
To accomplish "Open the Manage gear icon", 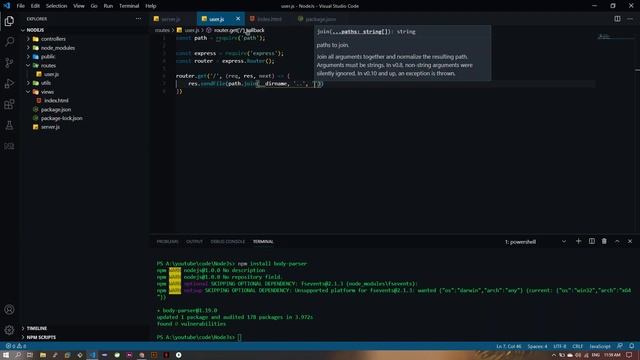I will pos(9,330).
